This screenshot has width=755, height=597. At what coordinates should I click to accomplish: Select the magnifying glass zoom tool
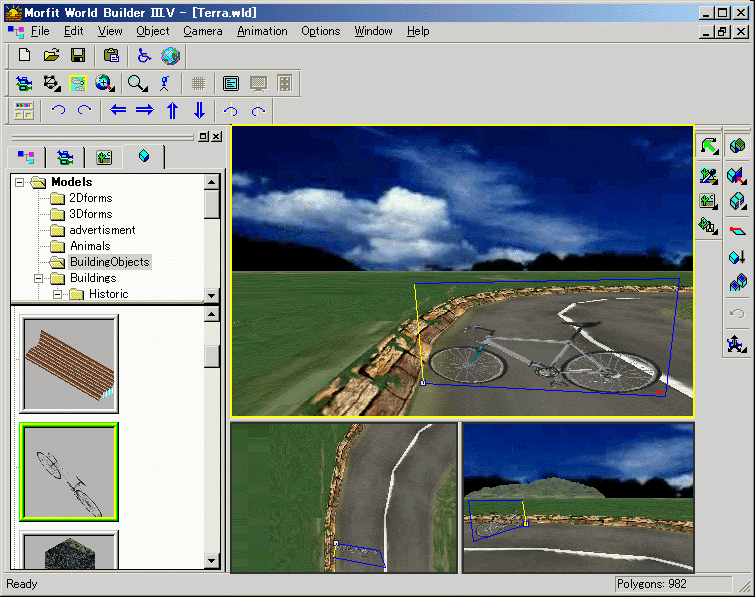[x=137, y=83]
